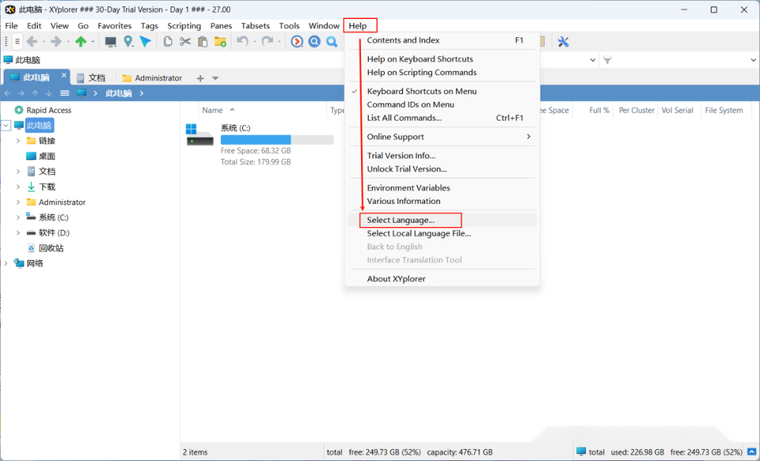
Task: Open the Online Support submenu
Action: (442, 137)
